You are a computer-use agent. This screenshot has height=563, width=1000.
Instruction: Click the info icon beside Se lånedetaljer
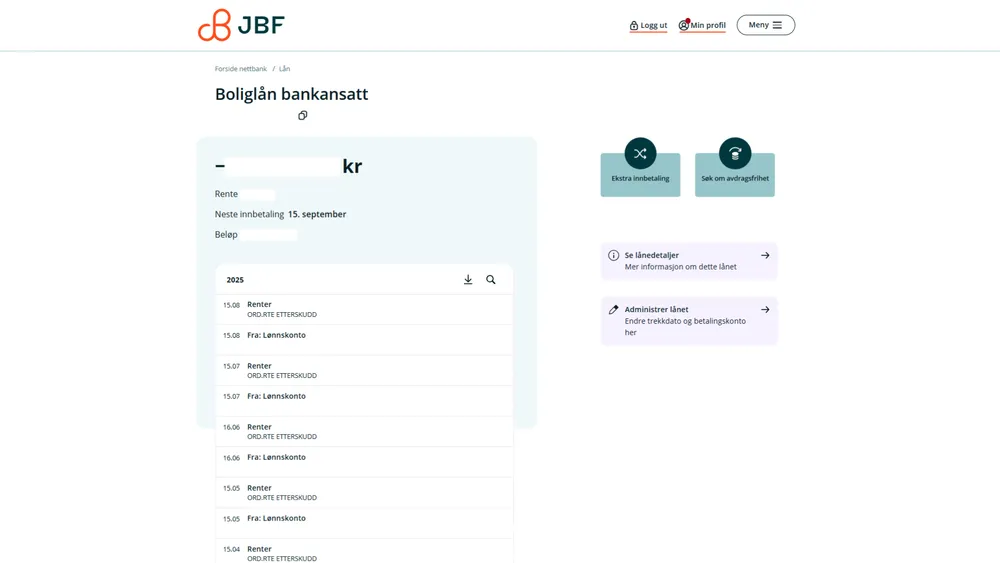point(614,256)
